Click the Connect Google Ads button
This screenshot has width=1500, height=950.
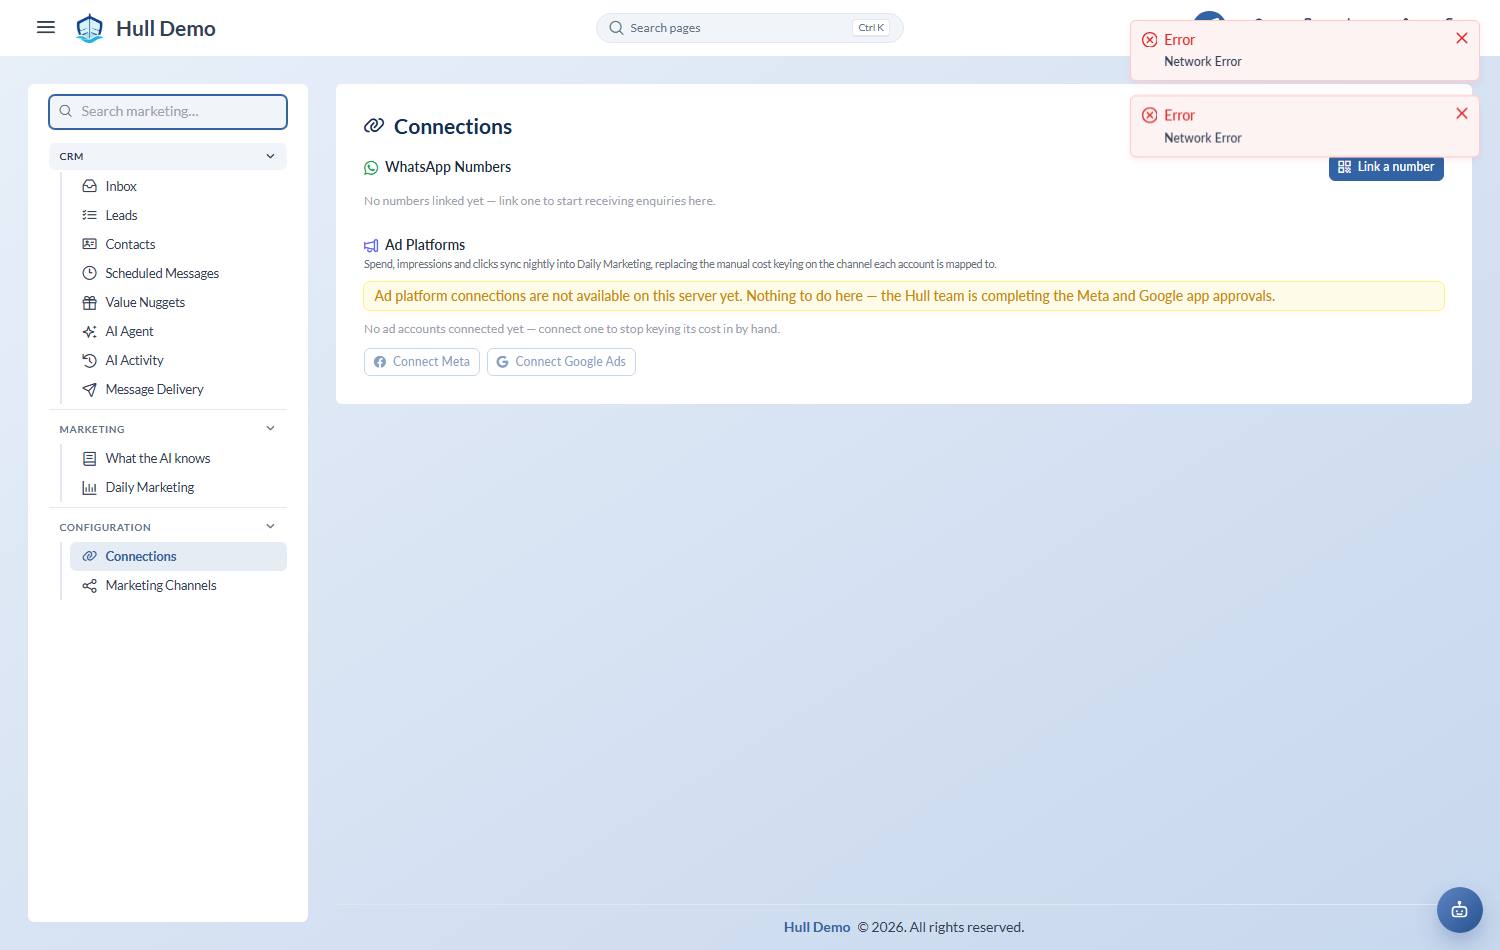[x=561, y=362]
